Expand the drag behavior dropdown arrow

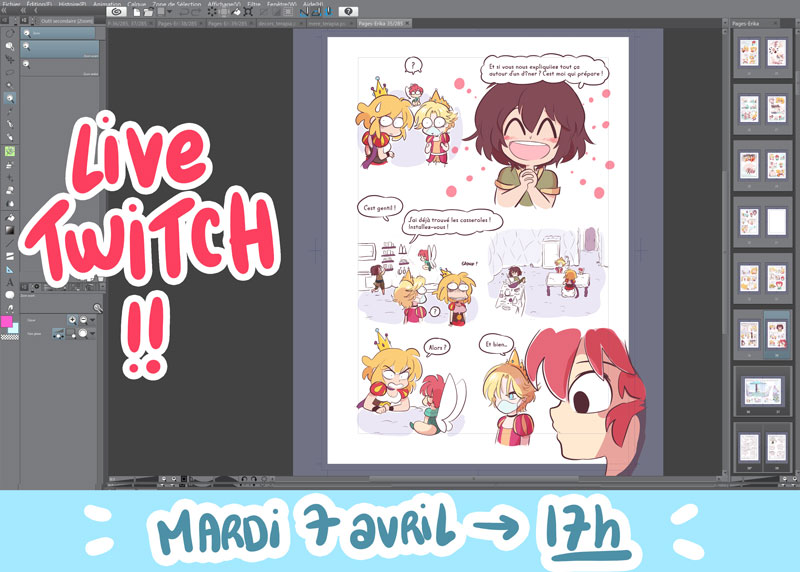(x=93, y=334)
